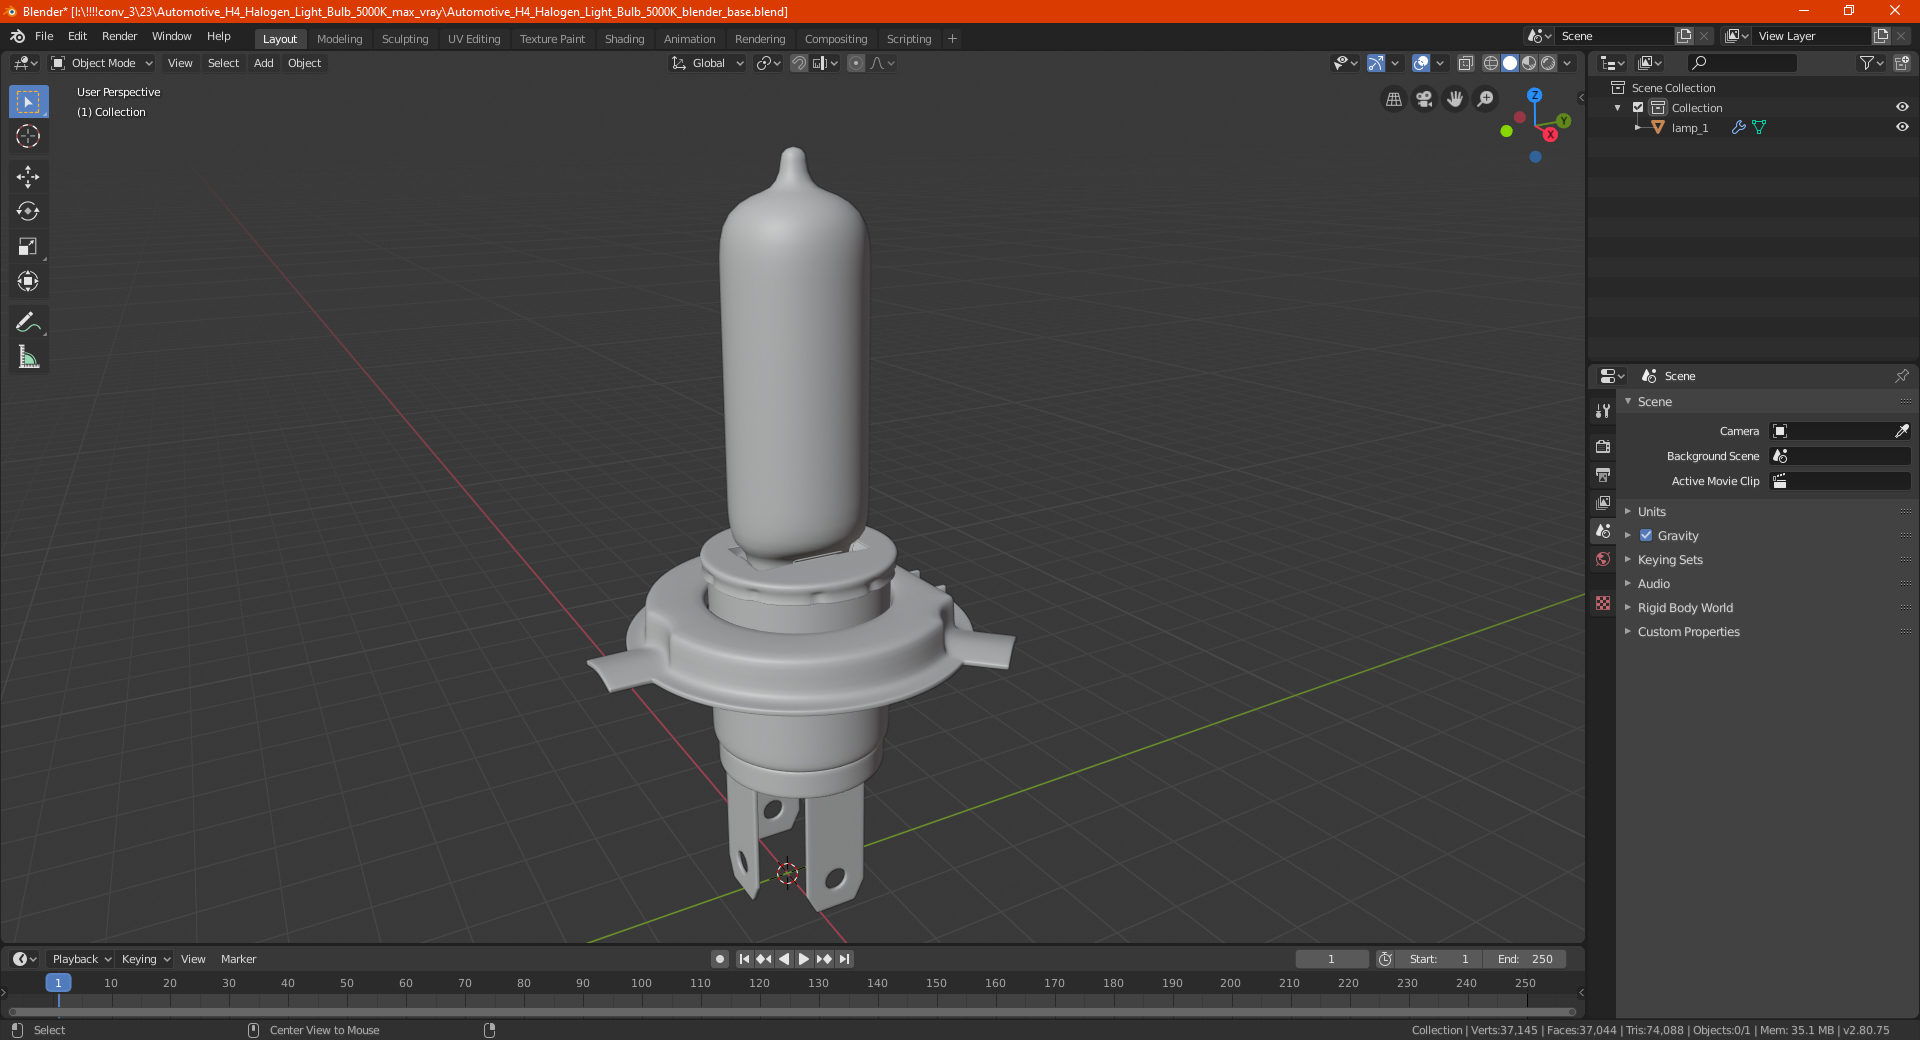Pin the Scene properties panel
Screen dimensions: 1920x1040
click(x=1901, y=376)
